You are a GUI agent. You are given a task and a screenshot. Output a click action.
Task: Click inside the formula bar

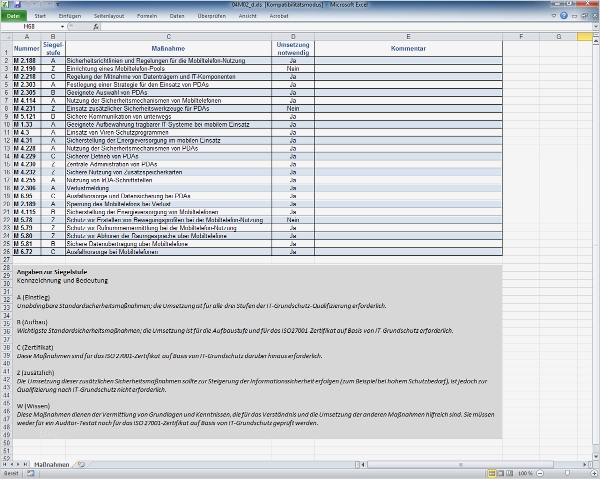click(x=346, y=26)
